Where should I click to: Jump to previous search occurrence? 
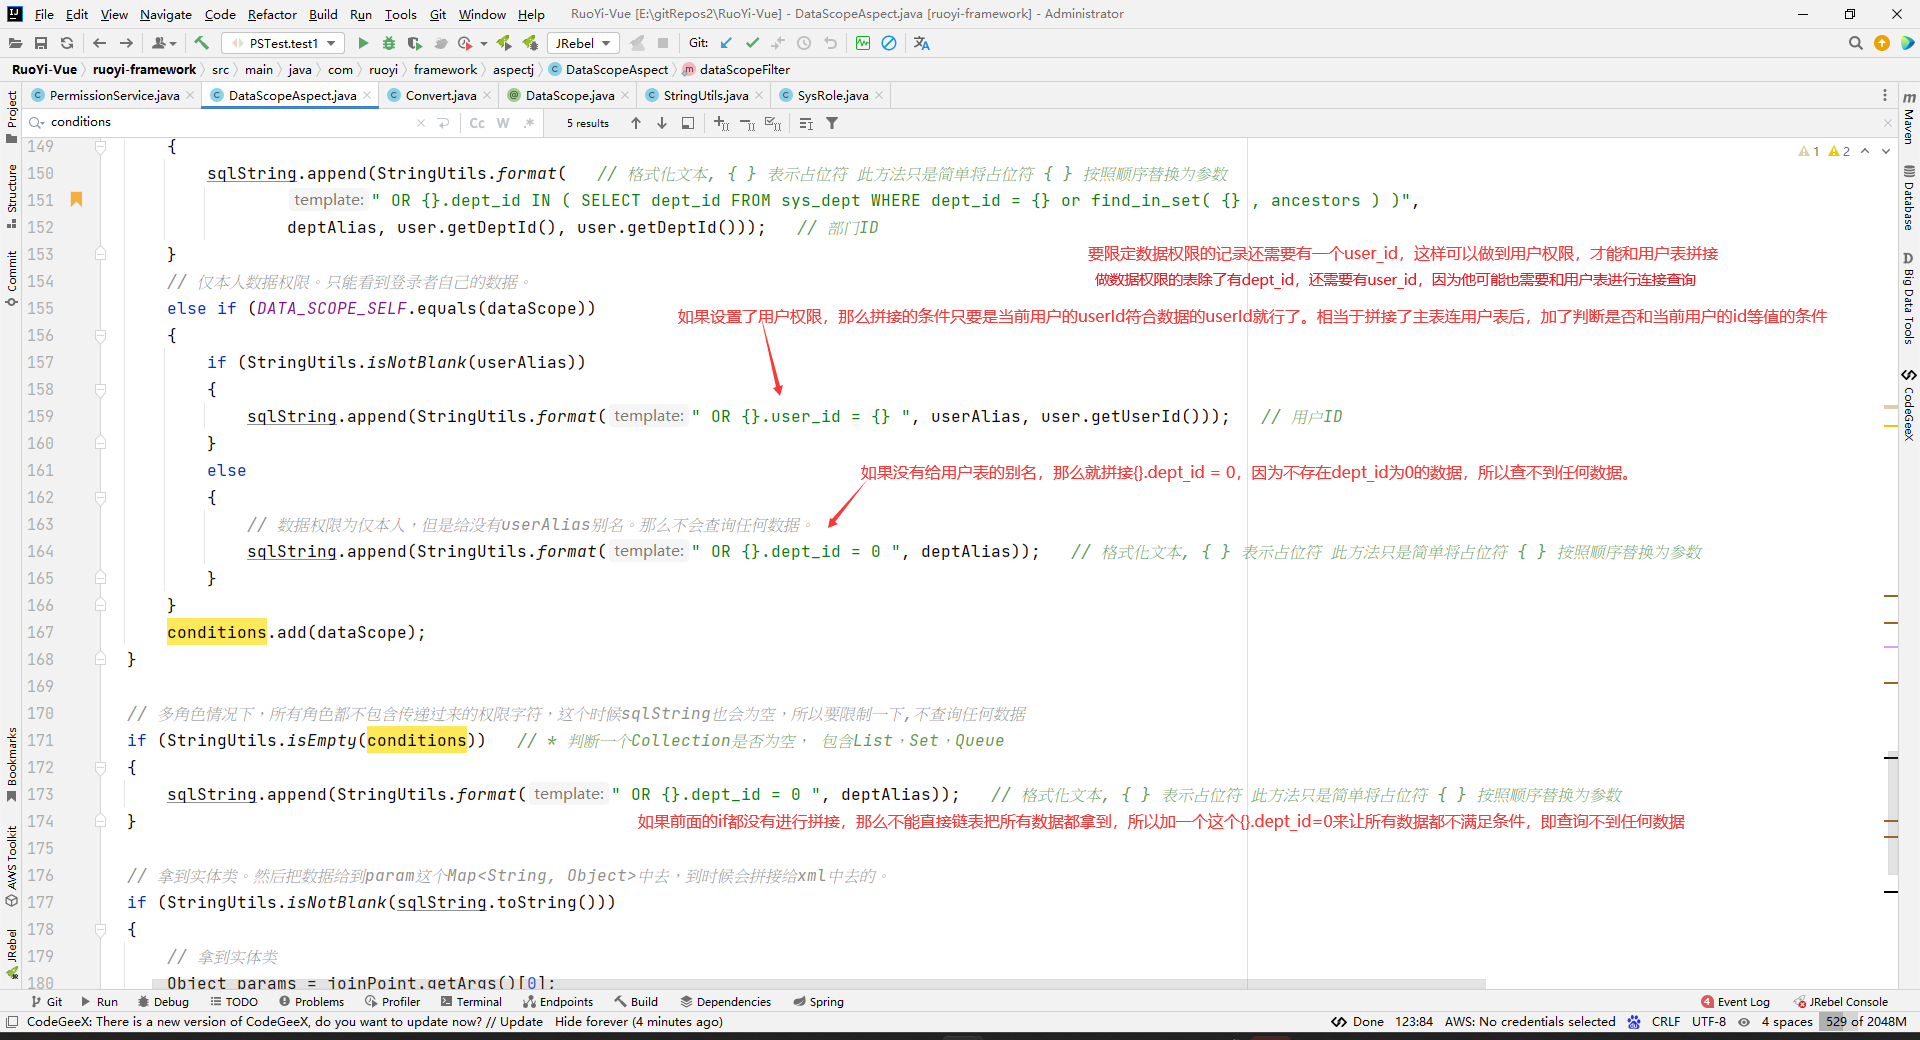tap(636, 123)
